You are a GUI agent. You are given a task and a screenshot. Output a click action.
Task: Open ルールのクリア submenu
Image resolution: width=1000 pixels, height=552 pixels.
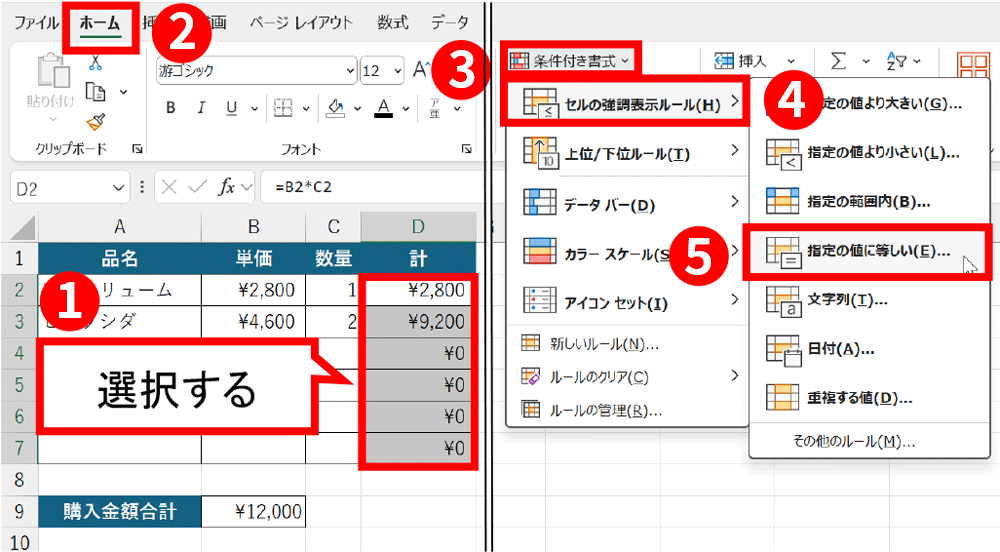pyautogui.click(x=627, y=377)
